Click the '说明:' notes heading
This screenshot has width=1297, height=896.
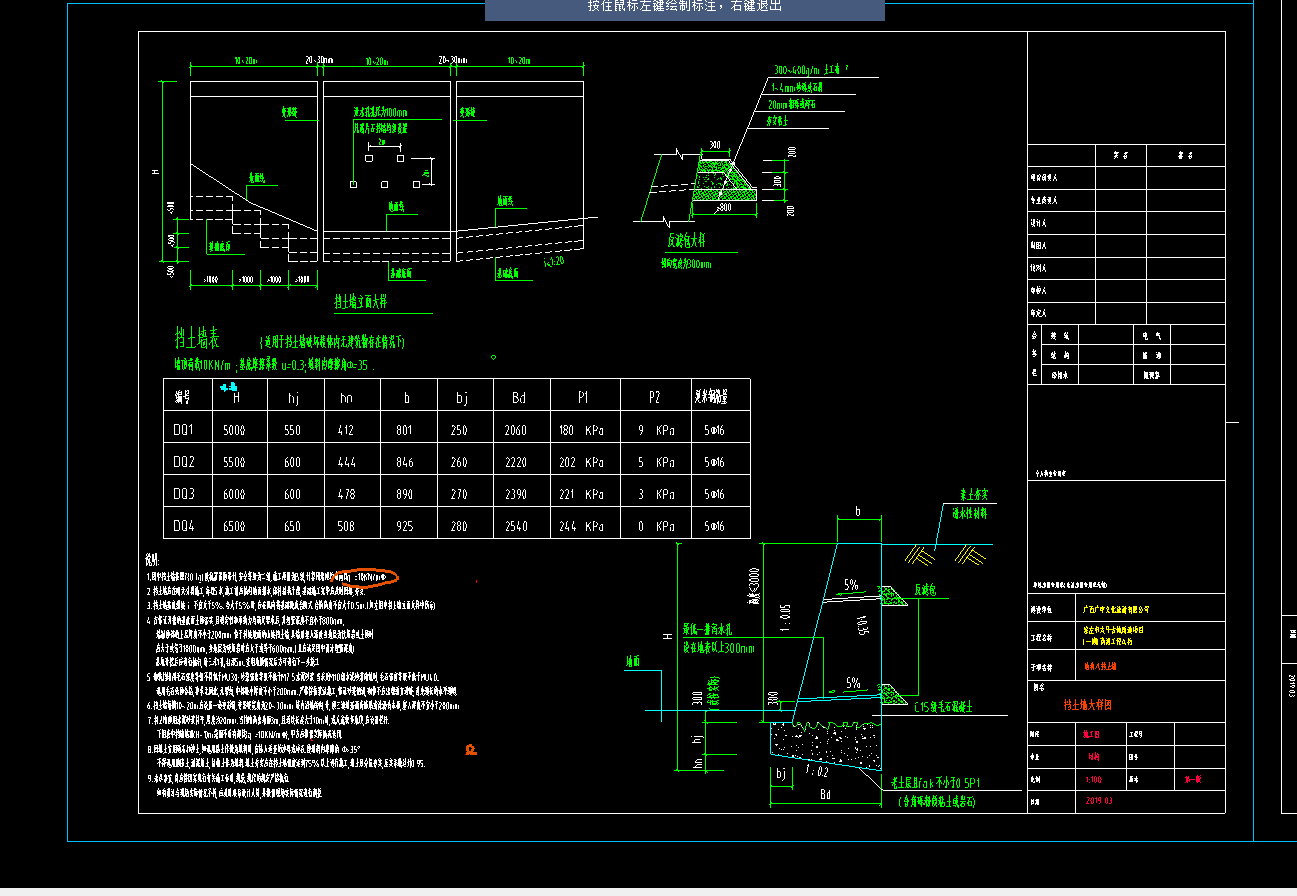pyautogui.click(x=153, y=558)
